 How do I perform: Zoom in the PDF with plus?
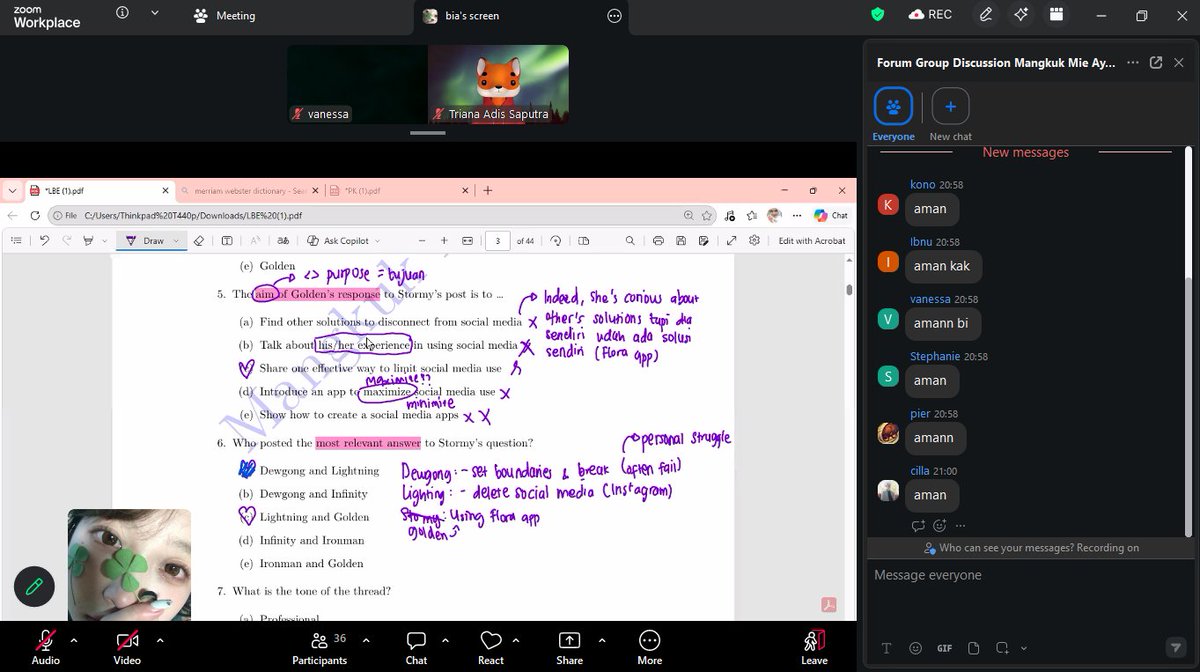point(443,240)
